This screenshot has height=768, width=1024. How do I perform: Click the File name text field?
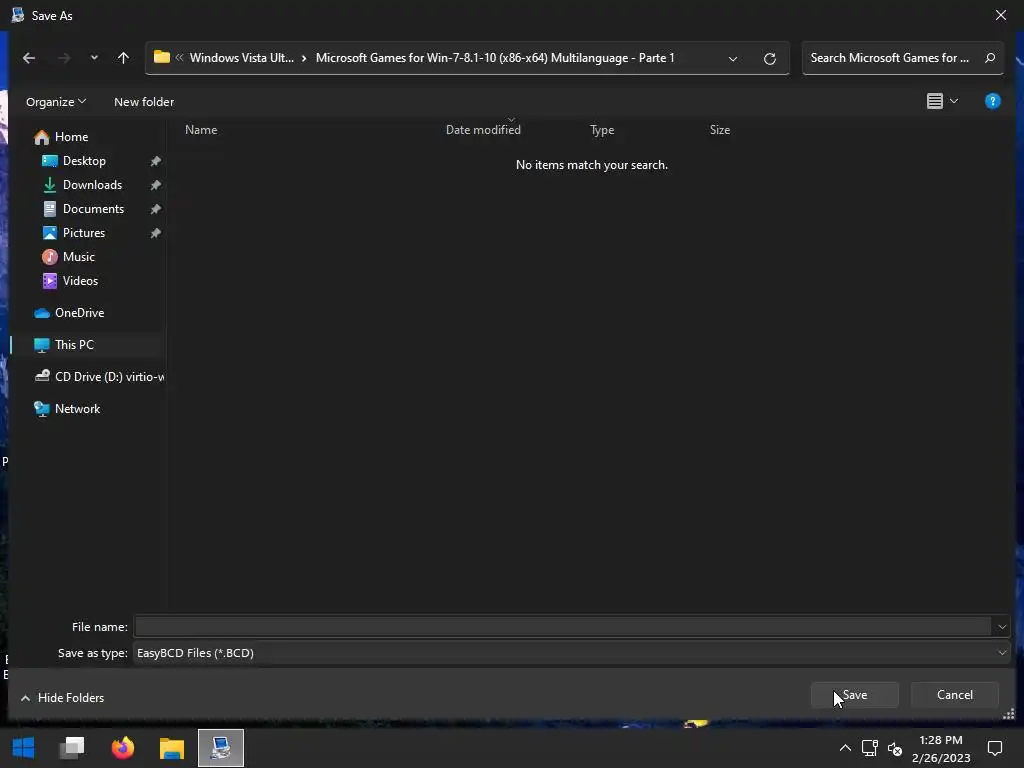(x=563, y=627)
